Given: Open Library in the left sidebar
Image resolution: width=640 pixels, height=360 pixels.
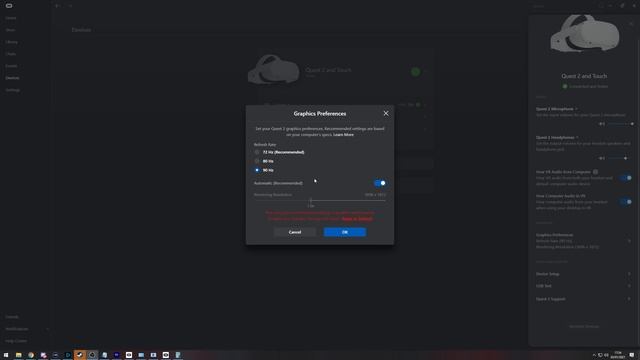Looking at the screenshot, I should tap(11, 42).
